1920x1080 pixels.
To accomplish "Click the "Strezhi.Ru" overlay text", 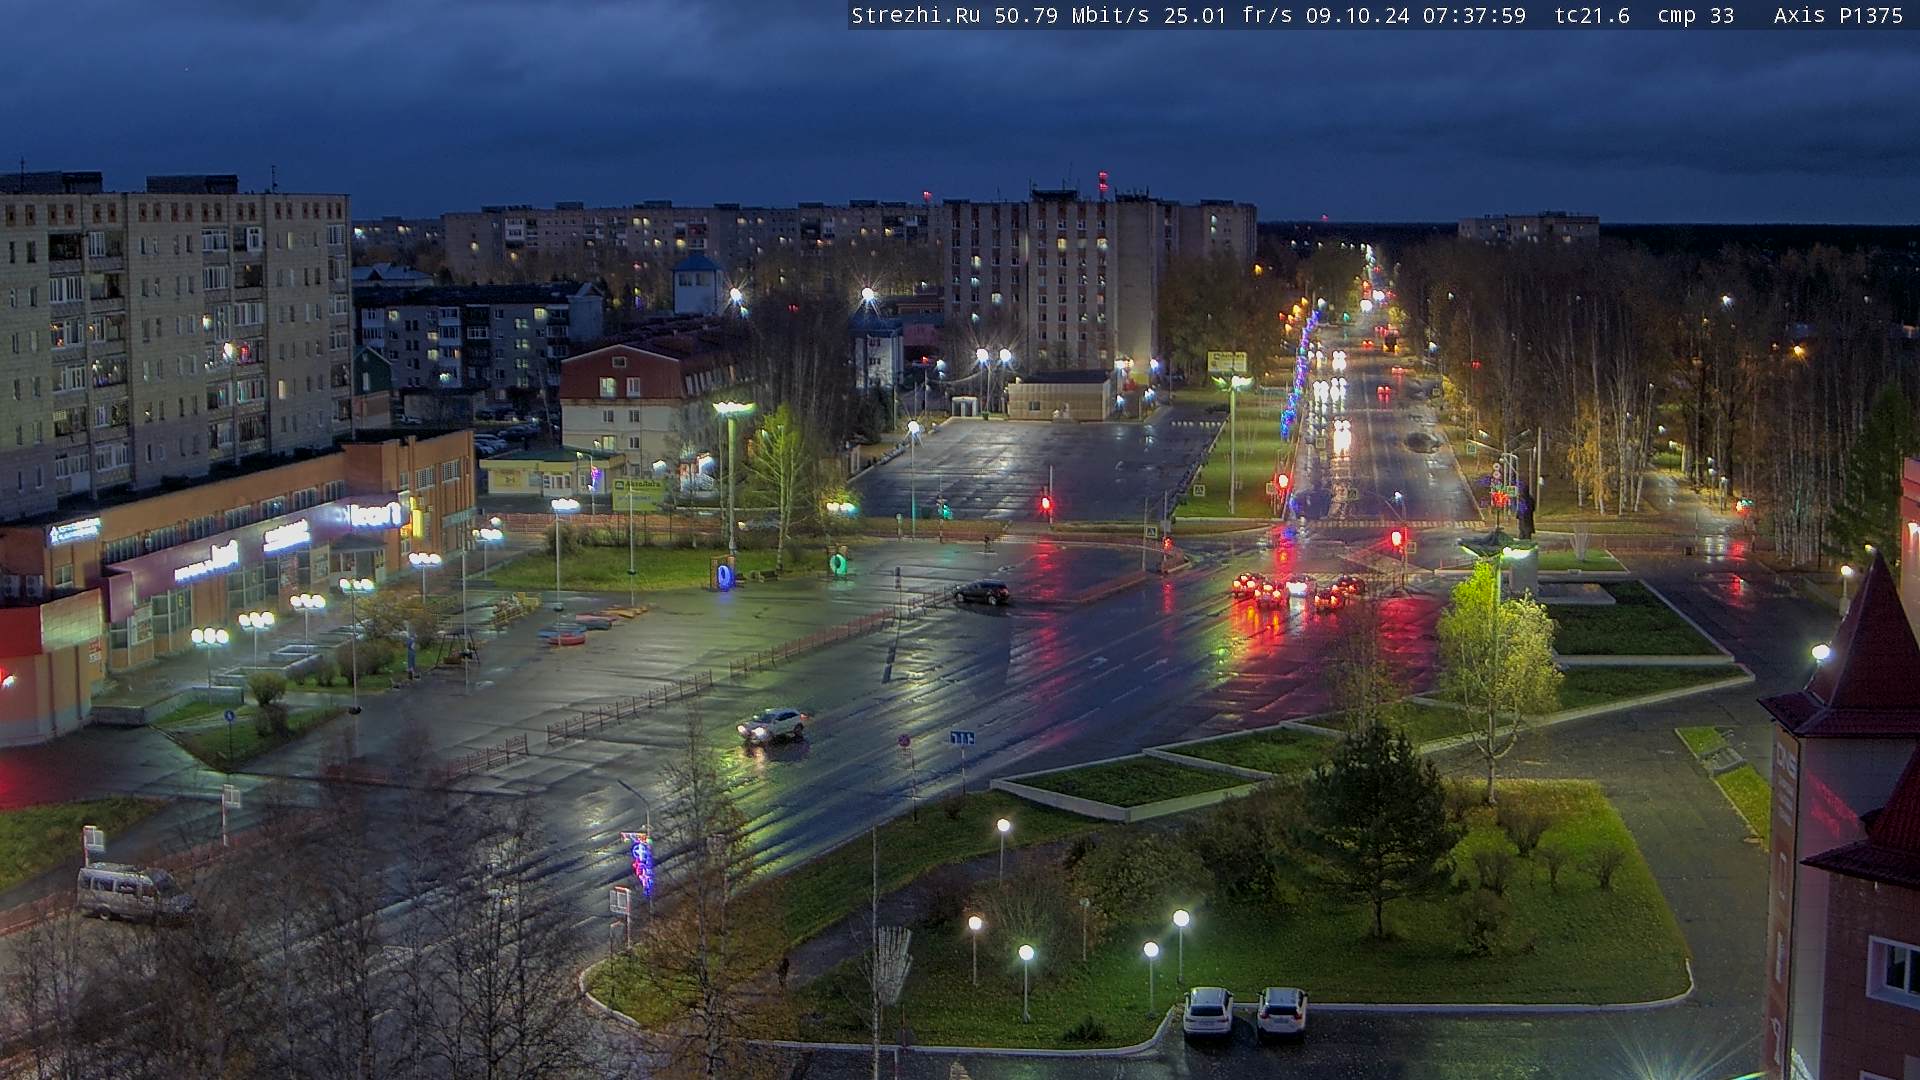I will (915, 15).
